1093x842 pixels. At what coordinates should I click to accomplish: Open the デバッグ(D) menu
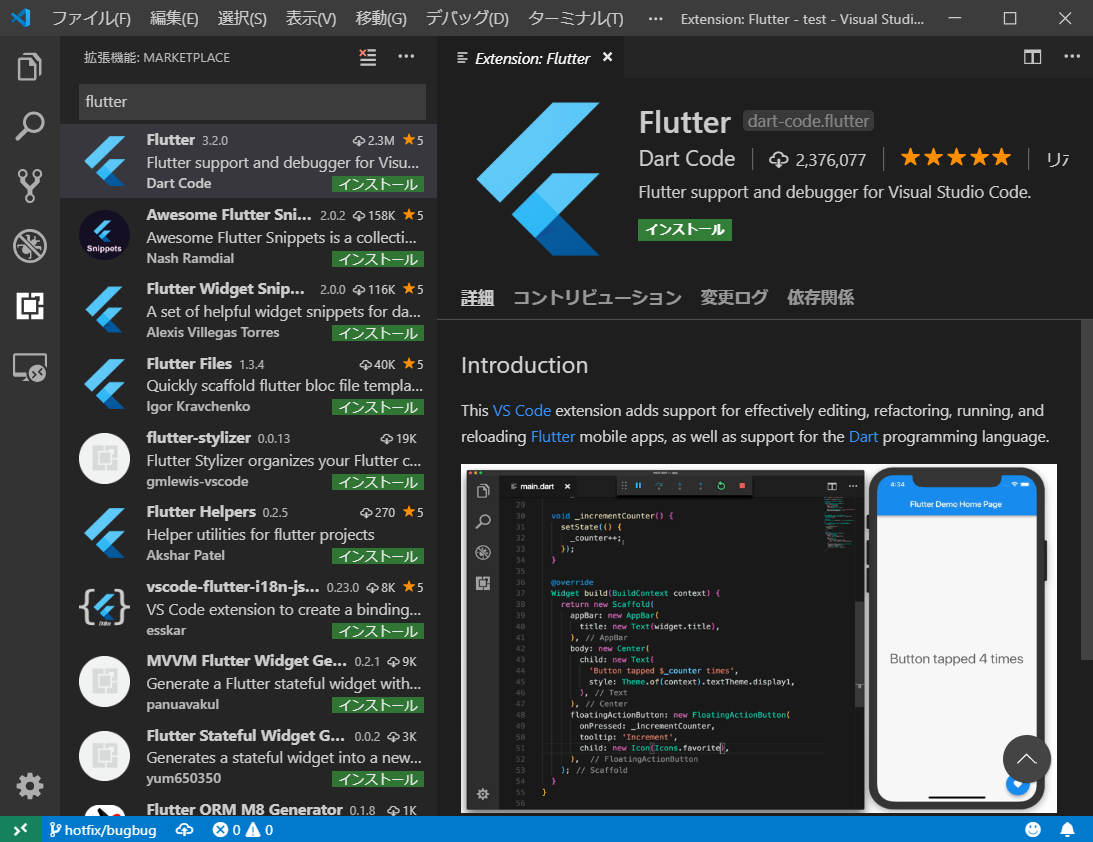click(x=467, y=18)
